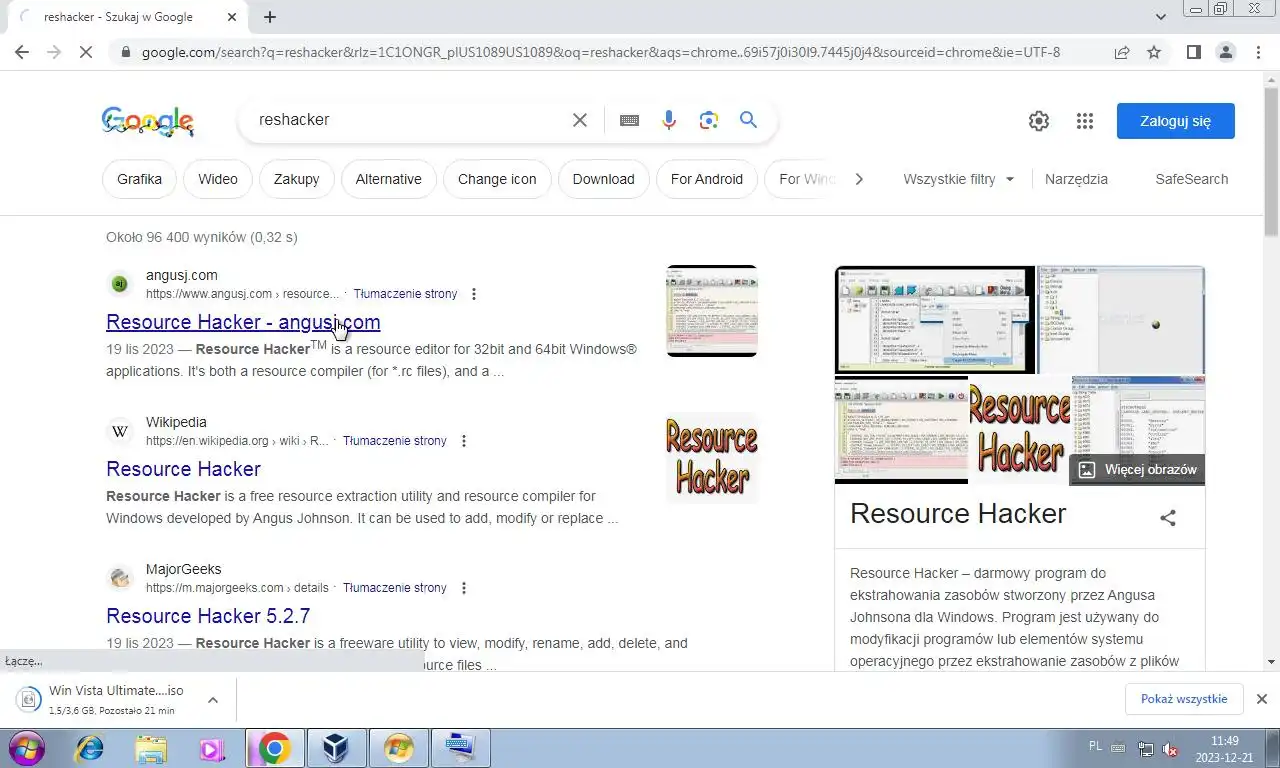Filter results by Grafika

[x=139, y=179]
